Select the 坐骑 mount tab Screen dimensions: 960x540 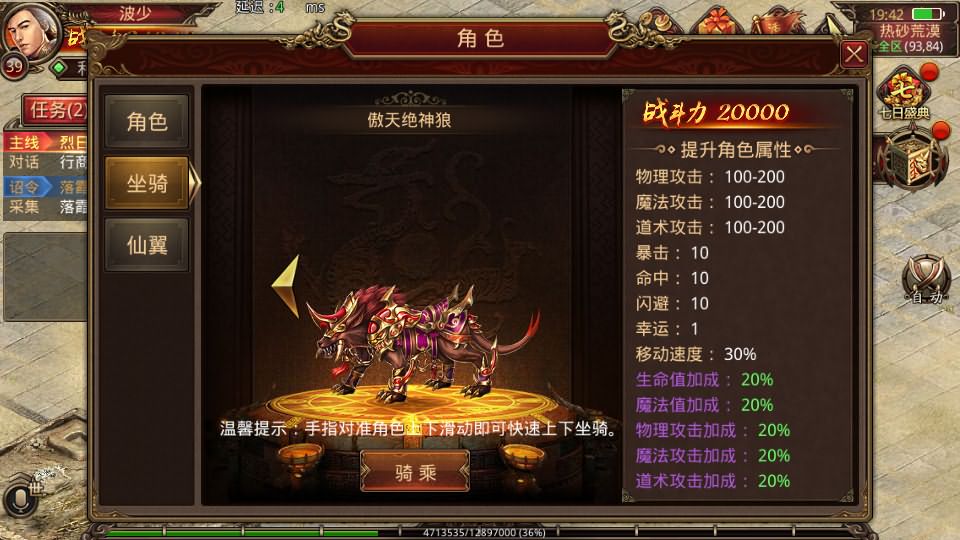point(147,182)
